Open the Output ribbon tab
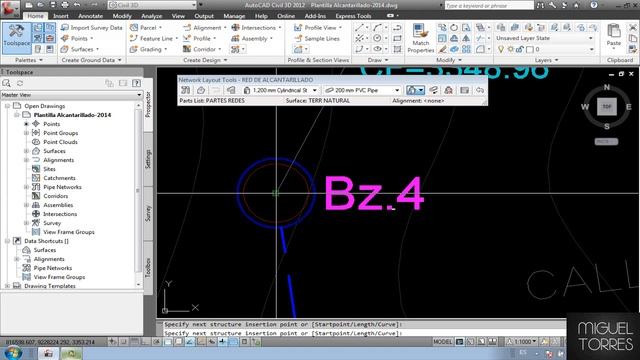Viewport: 640px width, 360px height. click(x=204, y=16)
